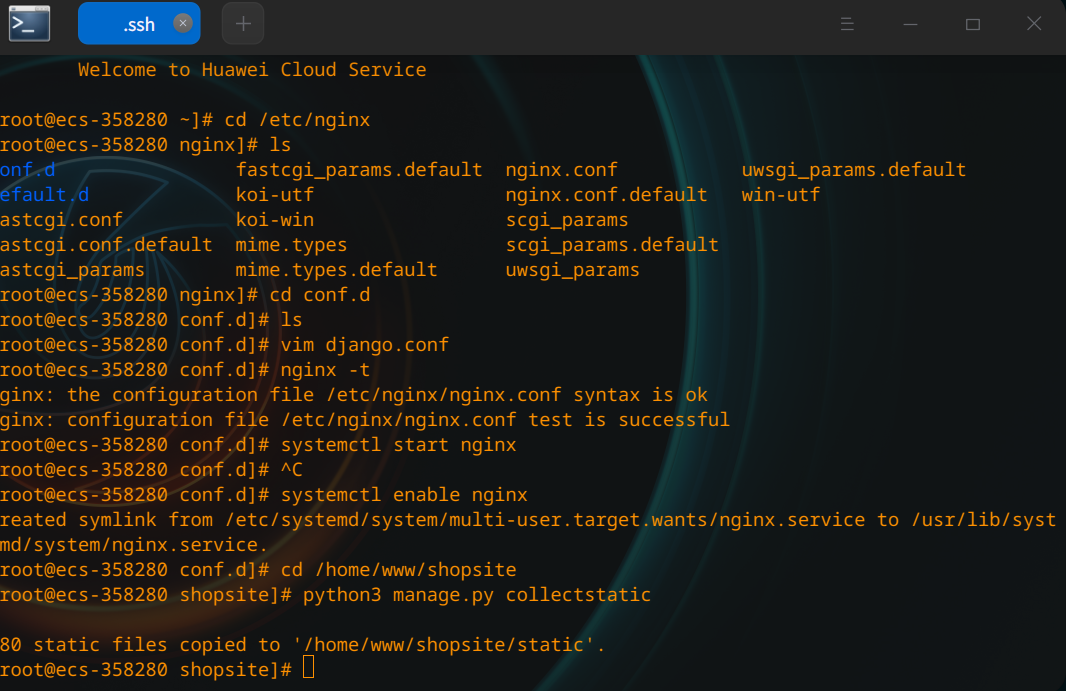Image resolution: width=1066 pixels, height=691 pixels.
Task: Click the nginx.conf.default file name
Action: coord(606,195)
